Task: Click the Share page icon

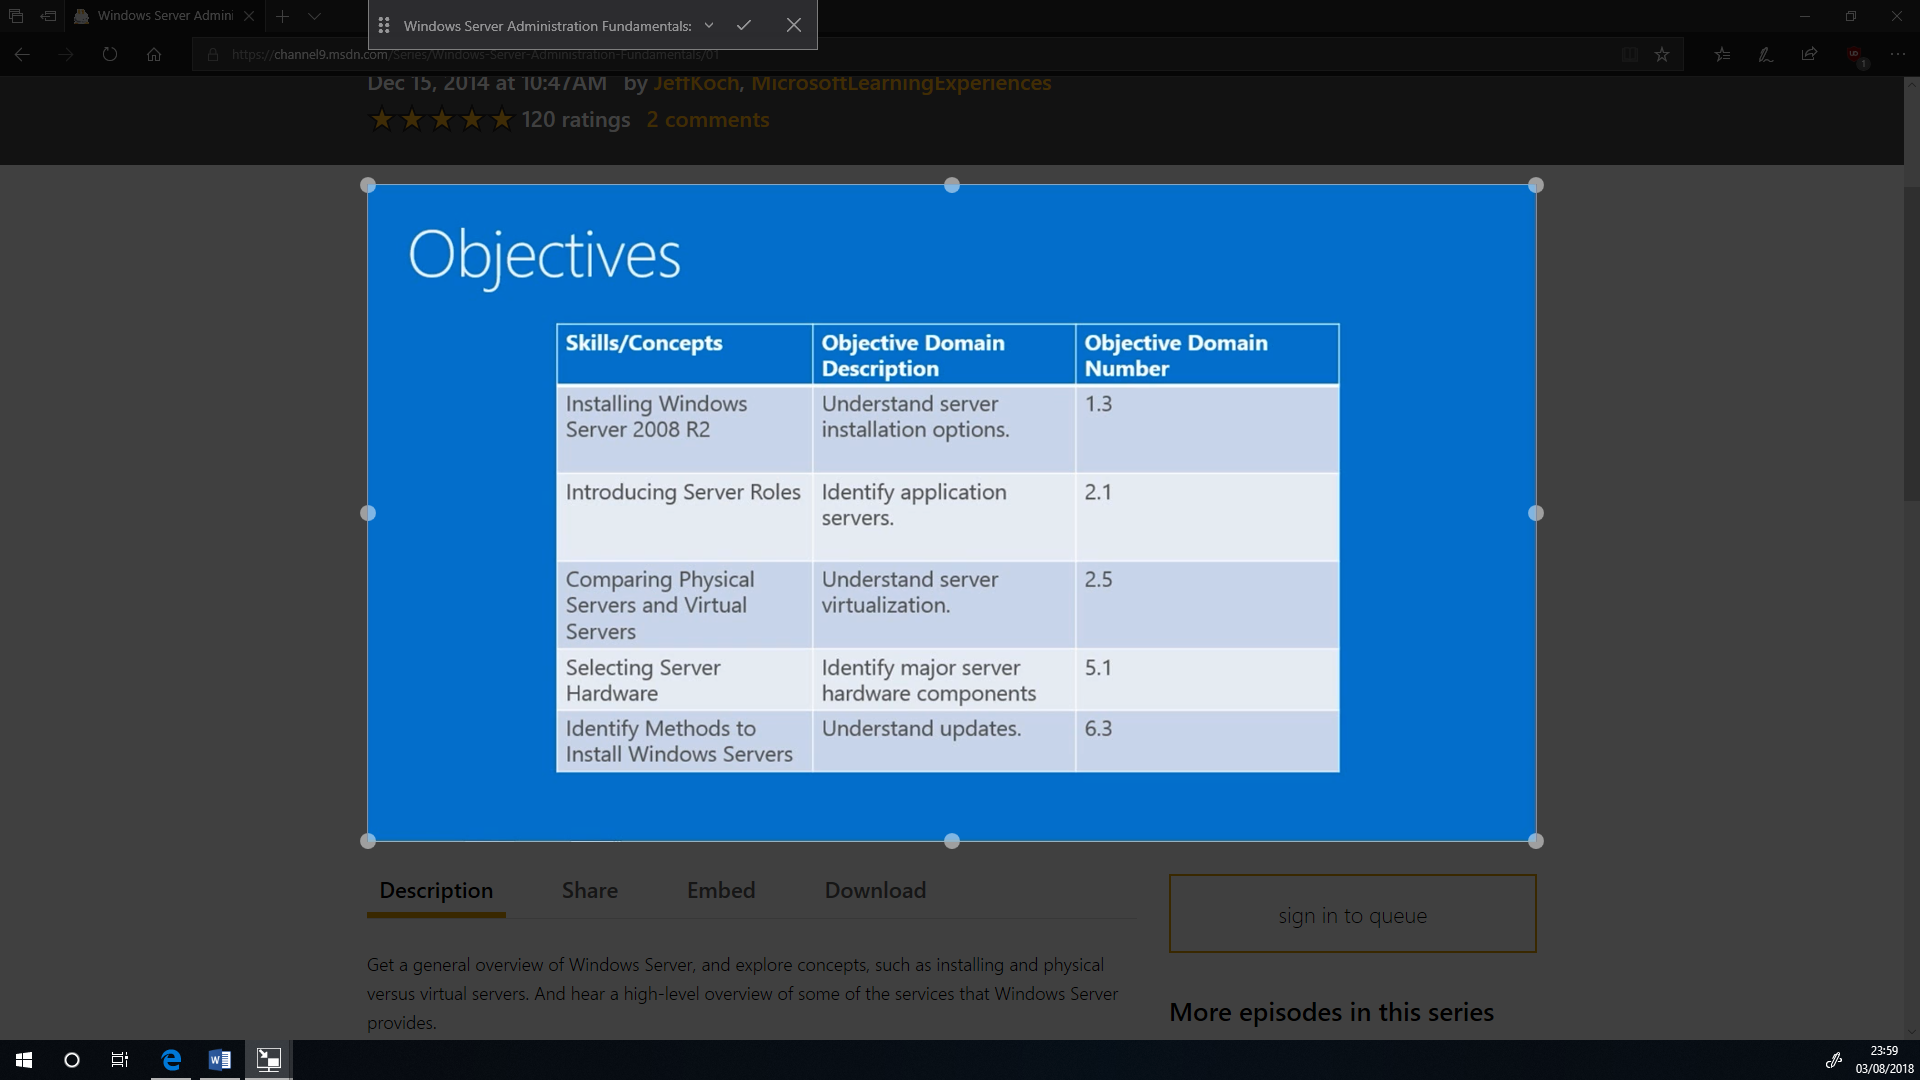Action: 1809,55
